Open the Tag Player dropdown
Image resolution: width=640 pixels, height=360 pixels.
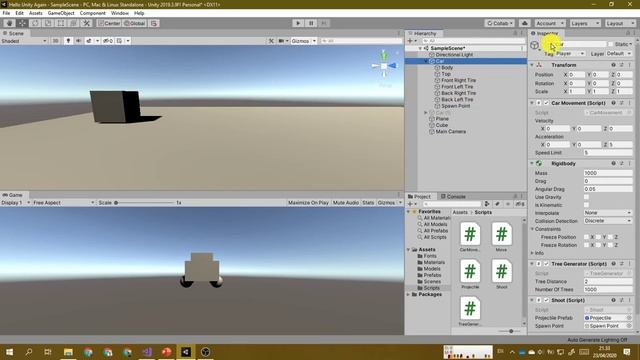tap(571, 53)
